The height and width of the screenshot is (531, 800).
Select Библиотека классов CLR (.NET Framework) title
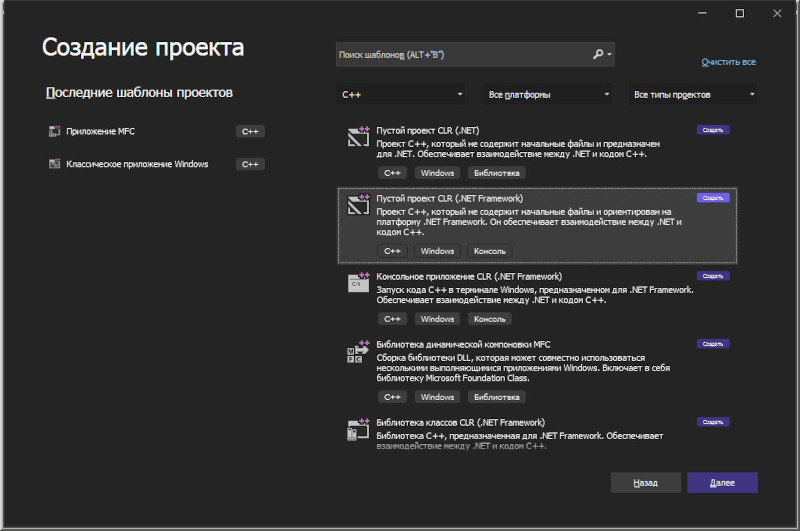click(x=460, y=422)
